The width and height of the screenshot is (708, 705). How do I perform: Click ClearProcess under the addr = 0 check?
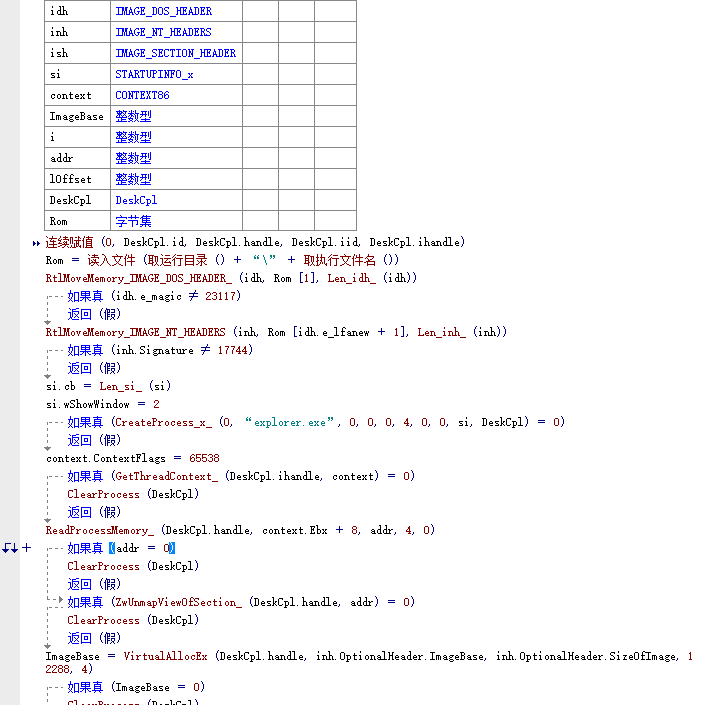pos(103,566)
